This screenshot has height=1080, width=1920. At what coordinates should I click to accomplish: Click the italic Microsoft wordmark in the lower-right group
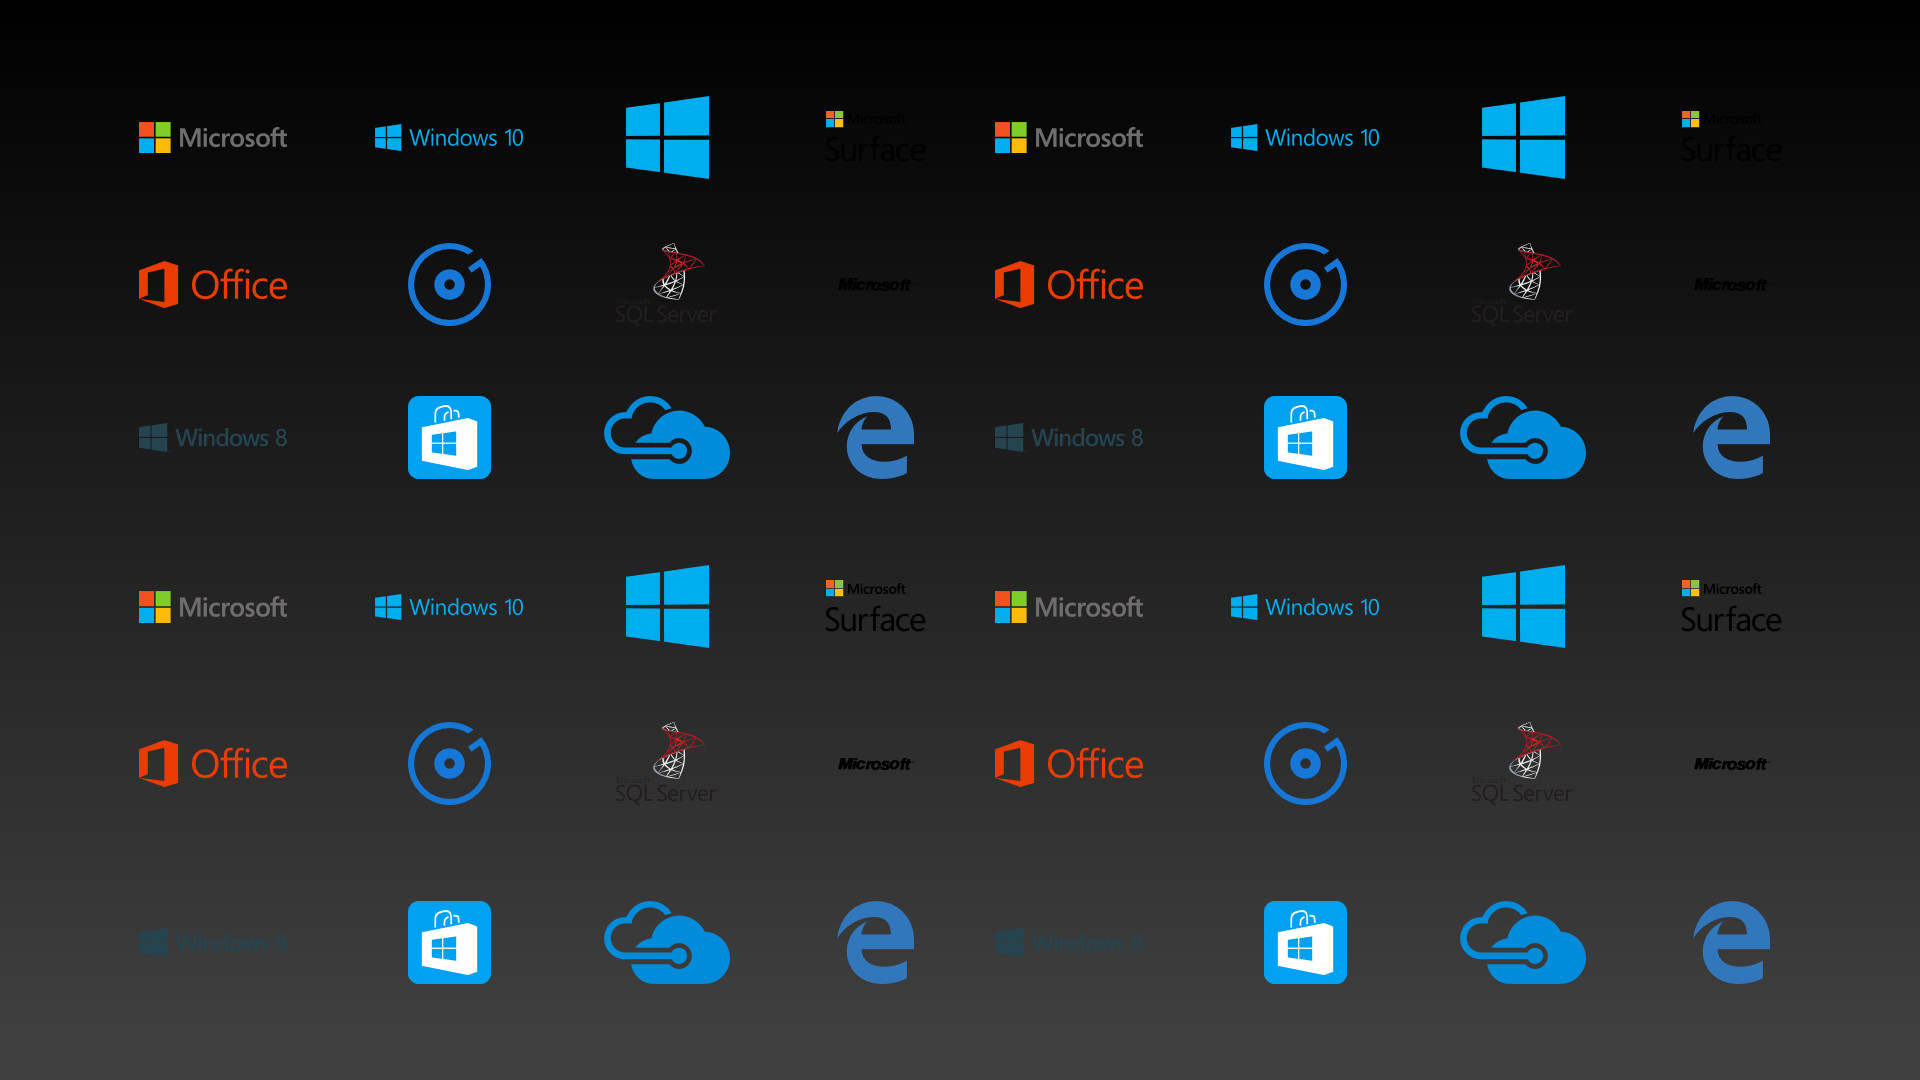pyautogui.click(x=1731, y=764)
